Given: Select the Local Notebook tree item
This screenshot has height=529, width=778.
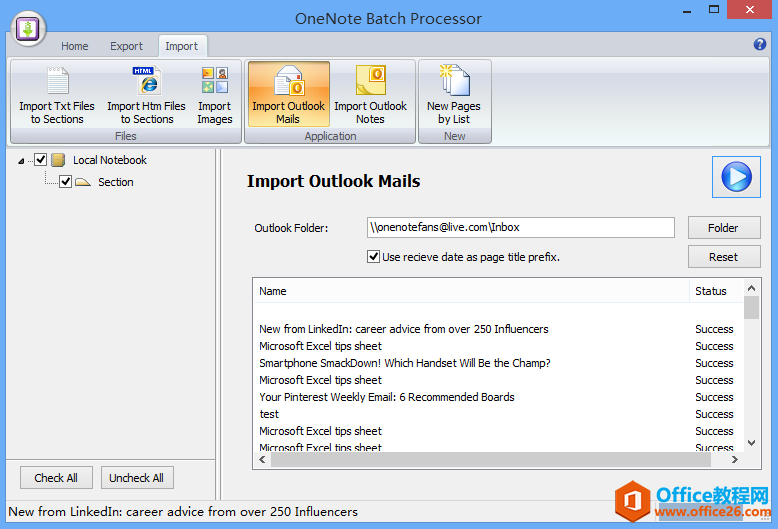Looking at the screenshot, I should [x=110, y=160].
